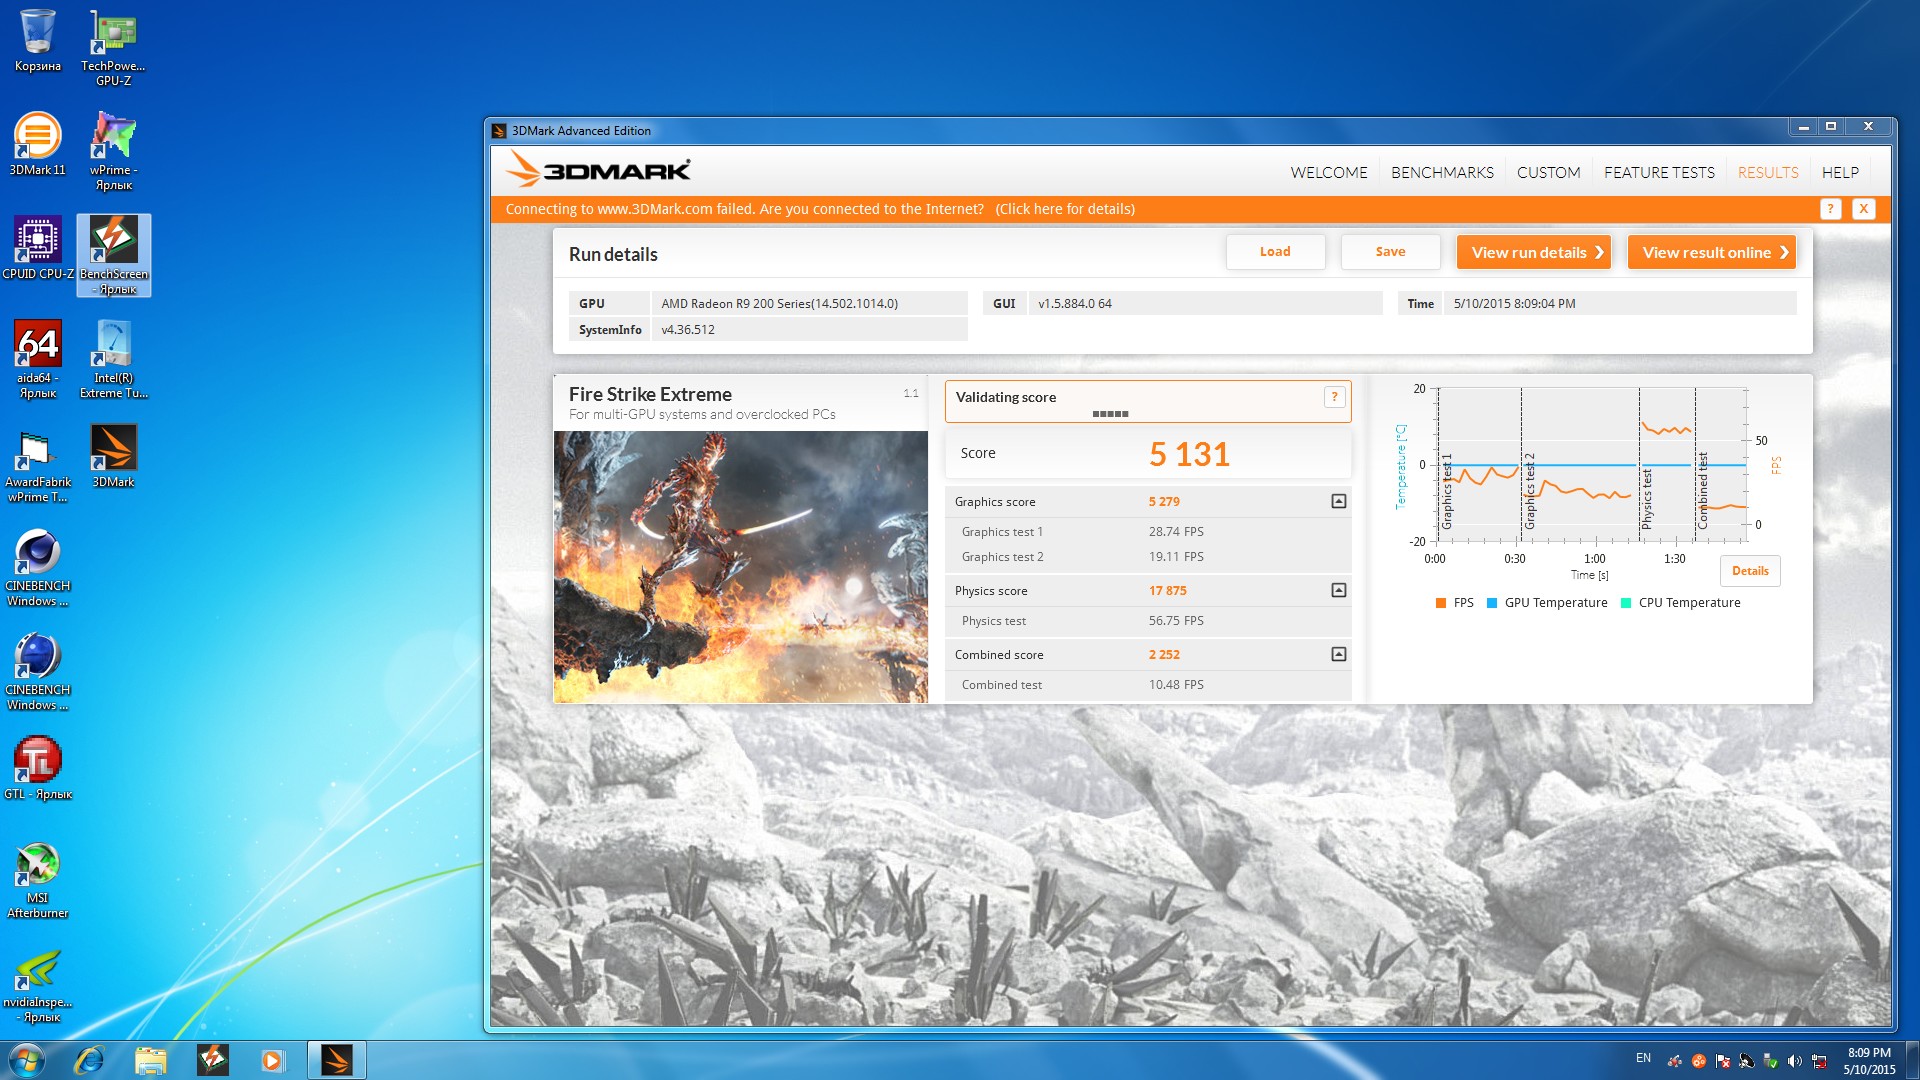Viewport: 1920px width, 1080px height.
Task: Click the taskbar clock showing 8:09 PM
Action: [x=1869, y=1060]
